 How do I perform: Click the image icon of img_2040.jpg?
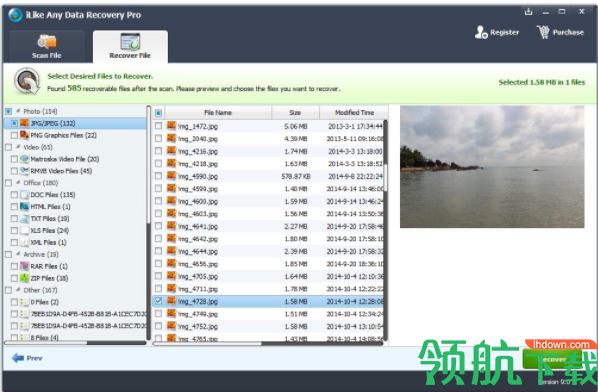pos(171,138)
